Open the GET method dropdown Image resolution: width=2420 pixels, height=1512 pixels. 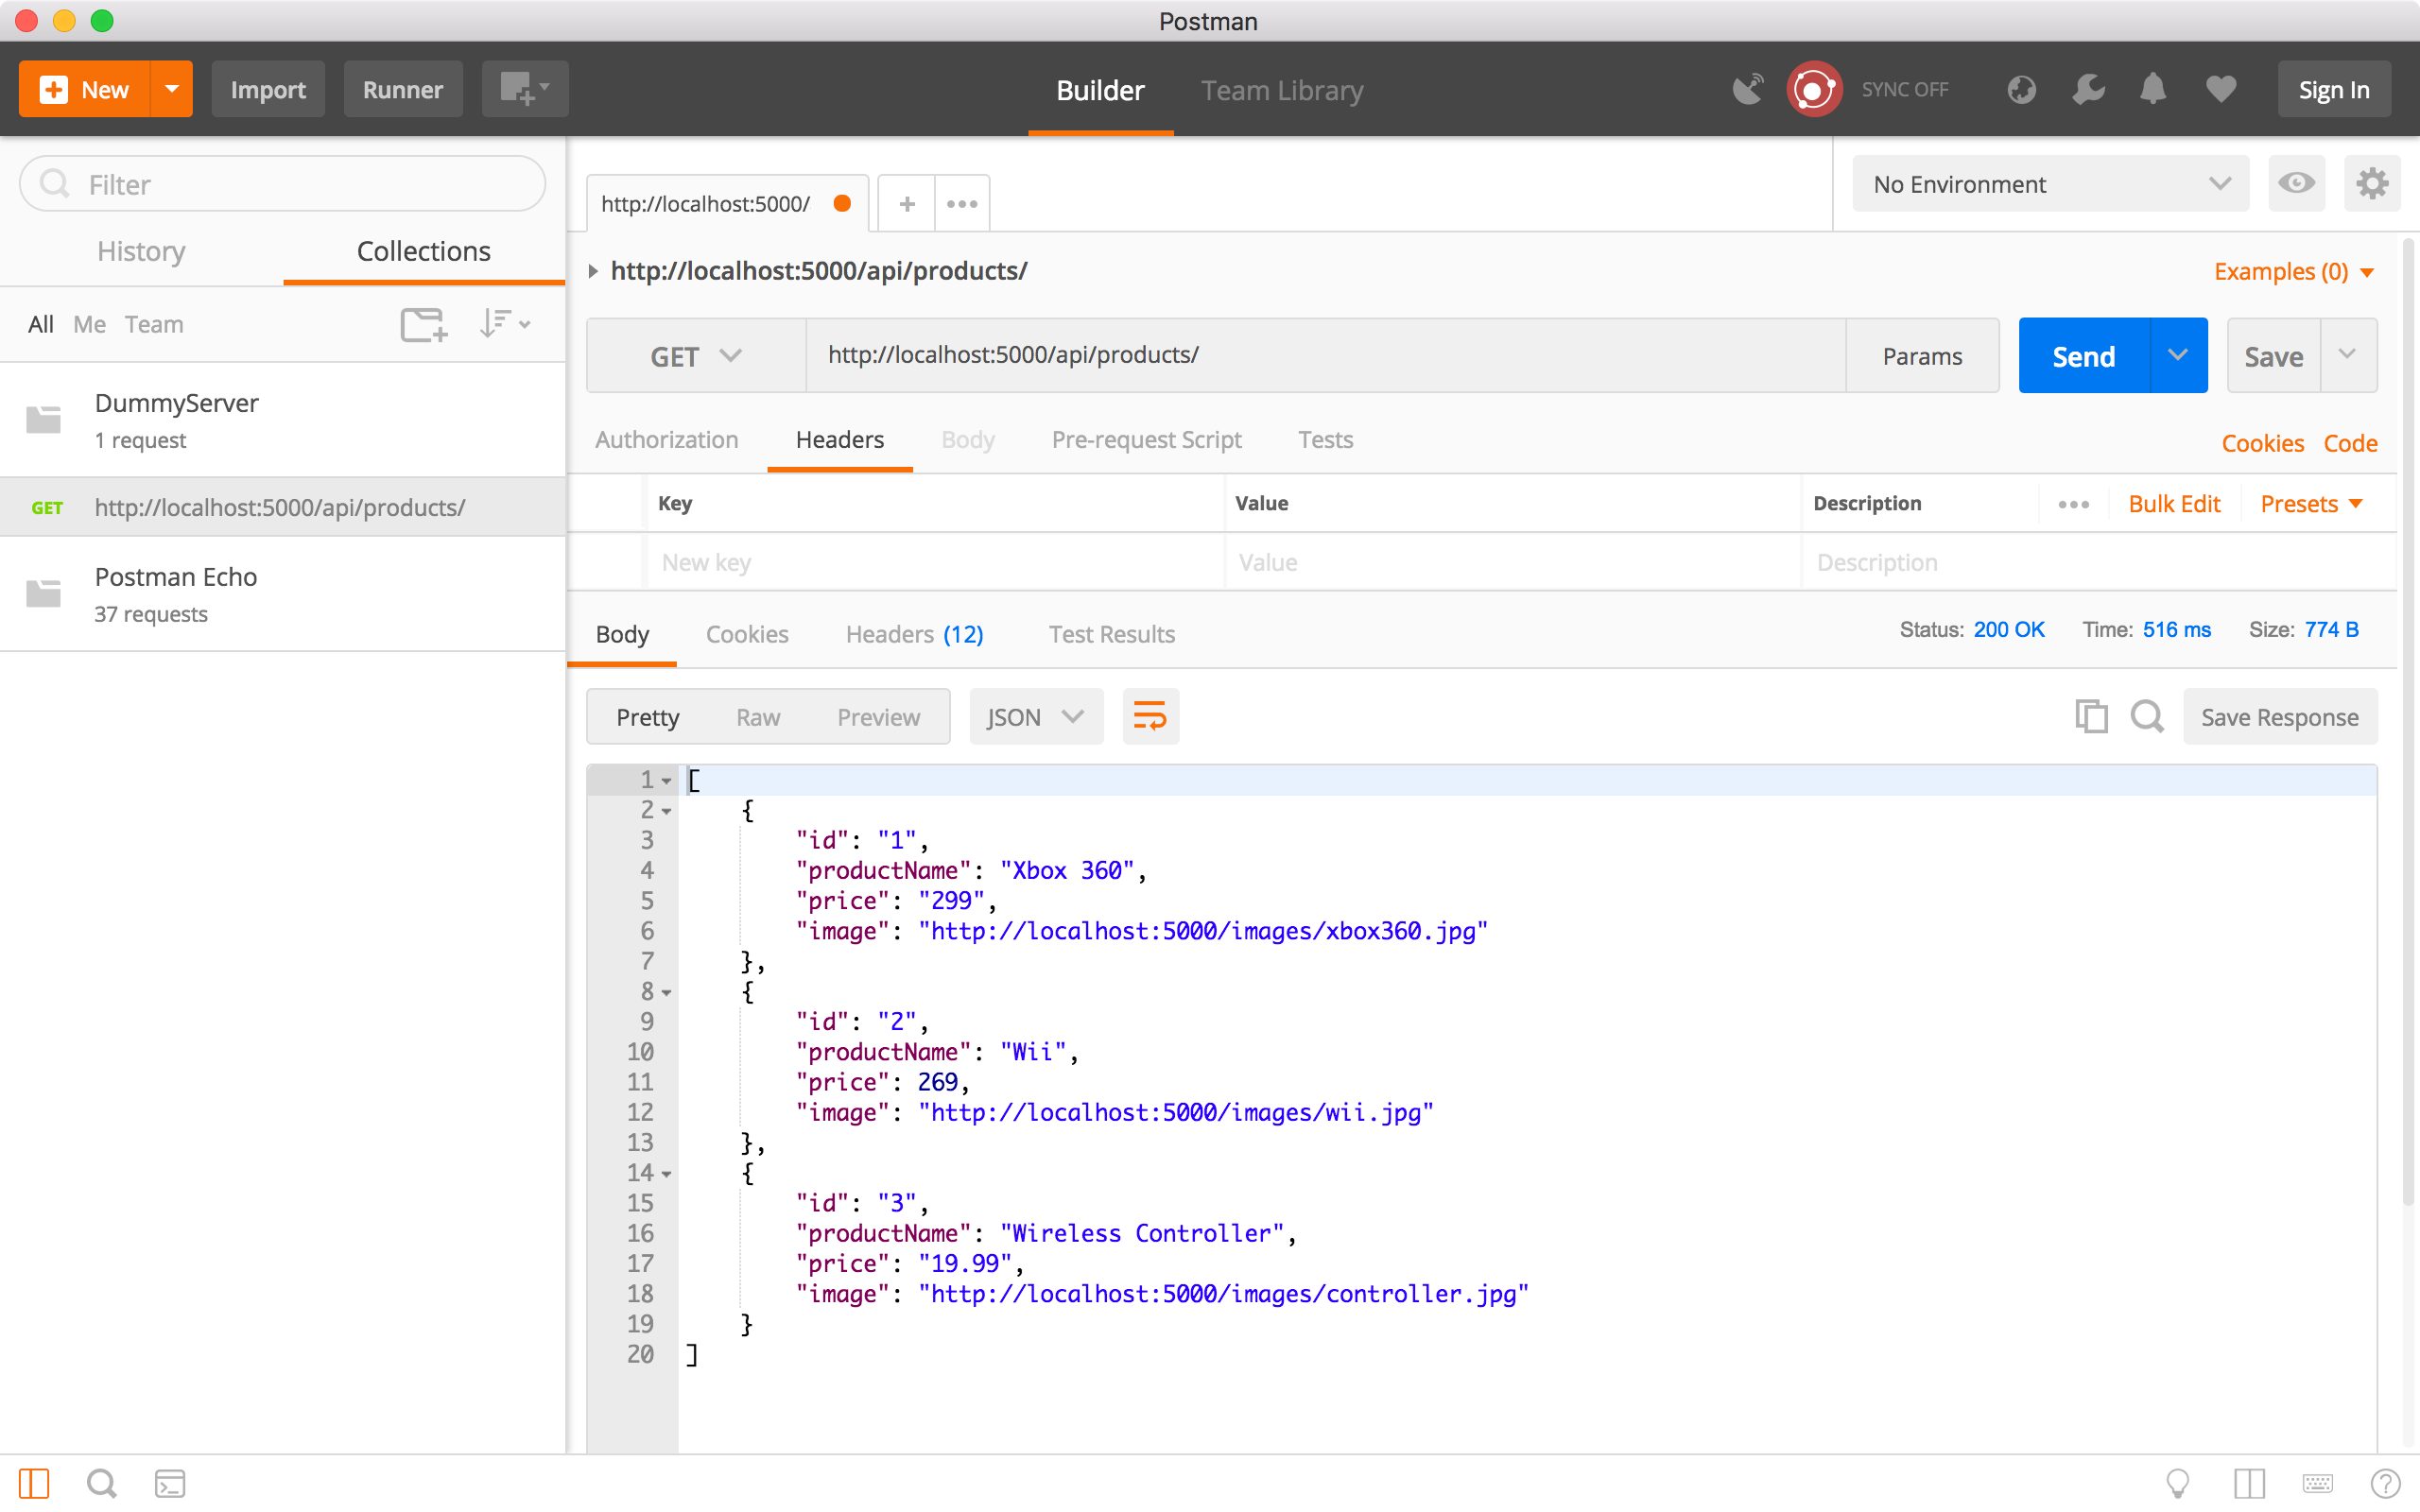696,356
